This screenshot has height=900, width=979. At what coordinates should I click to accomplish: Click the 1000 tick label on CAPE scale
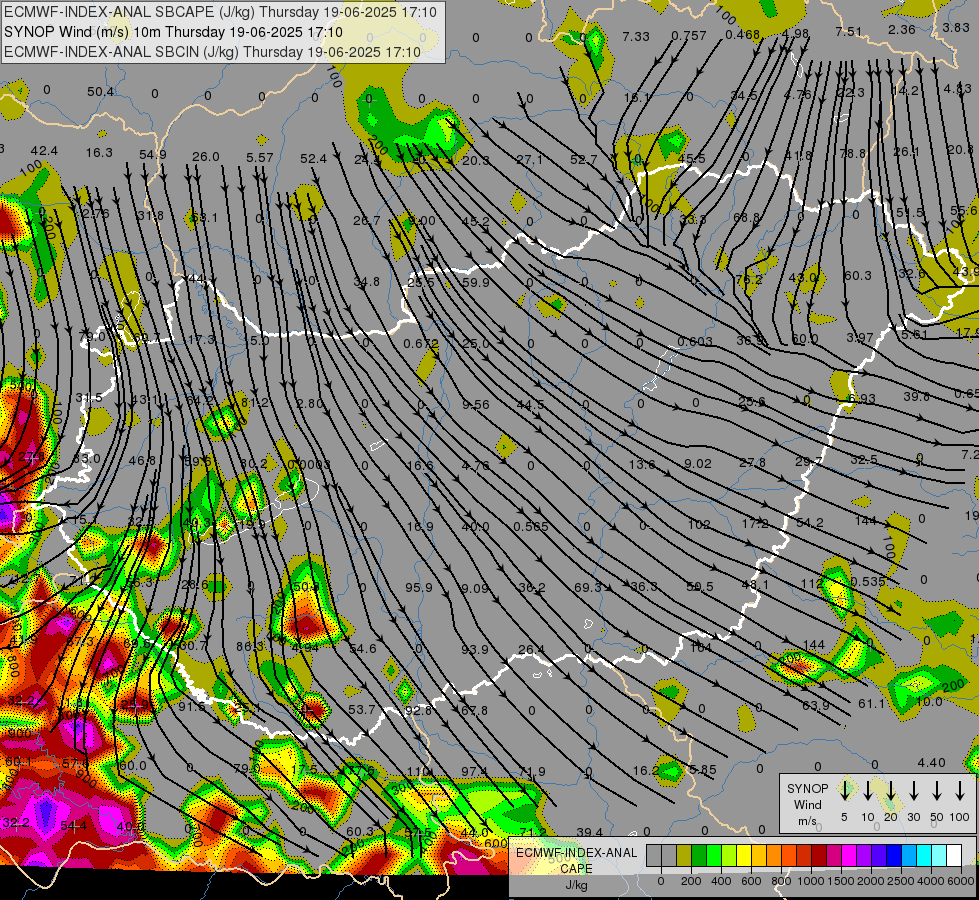coord(811,881)
